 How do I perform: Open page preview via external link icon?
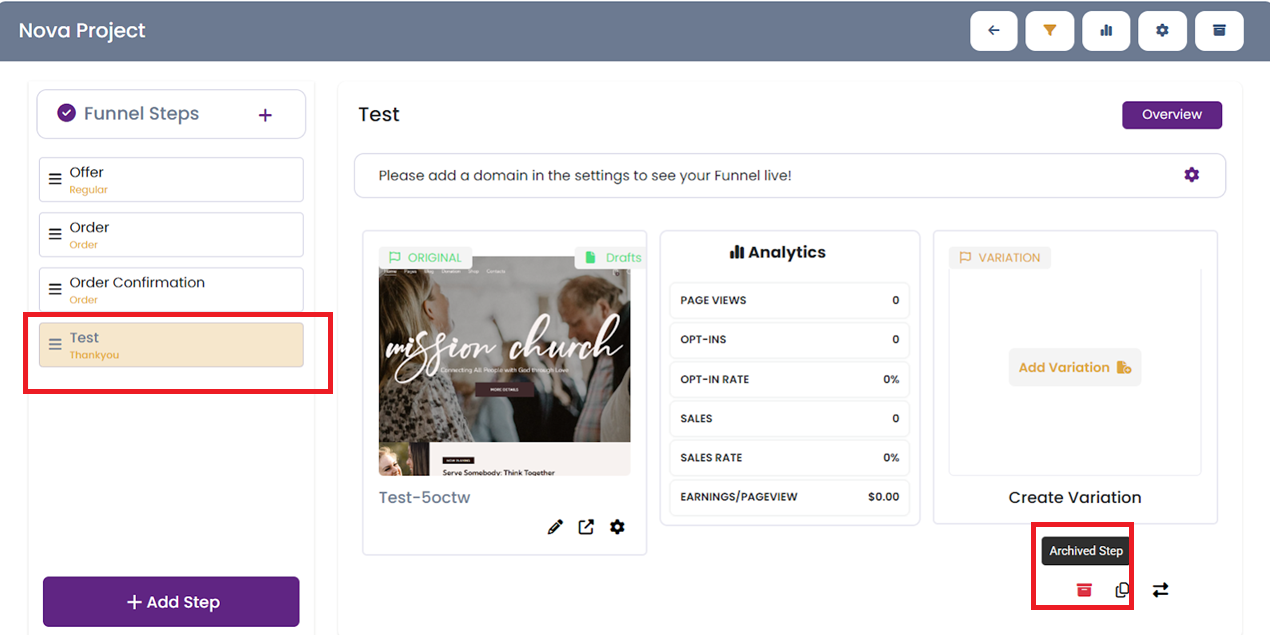click(586, 527)
